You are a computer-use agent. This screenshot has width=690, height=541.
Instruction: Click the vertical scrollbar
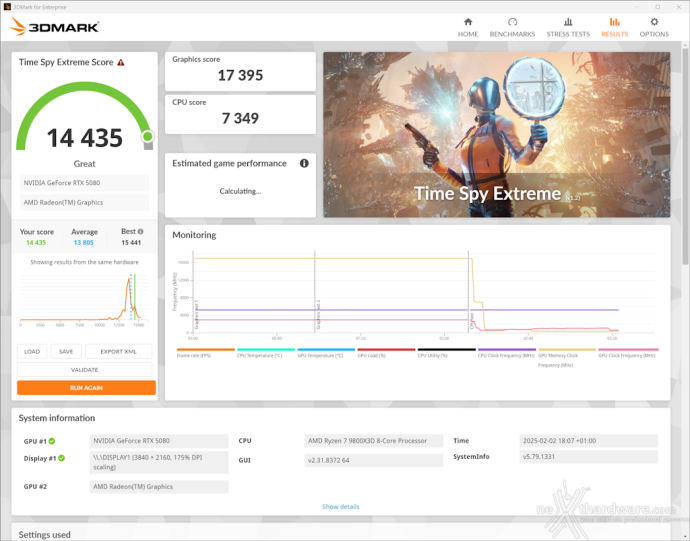[x=685, y=154]
